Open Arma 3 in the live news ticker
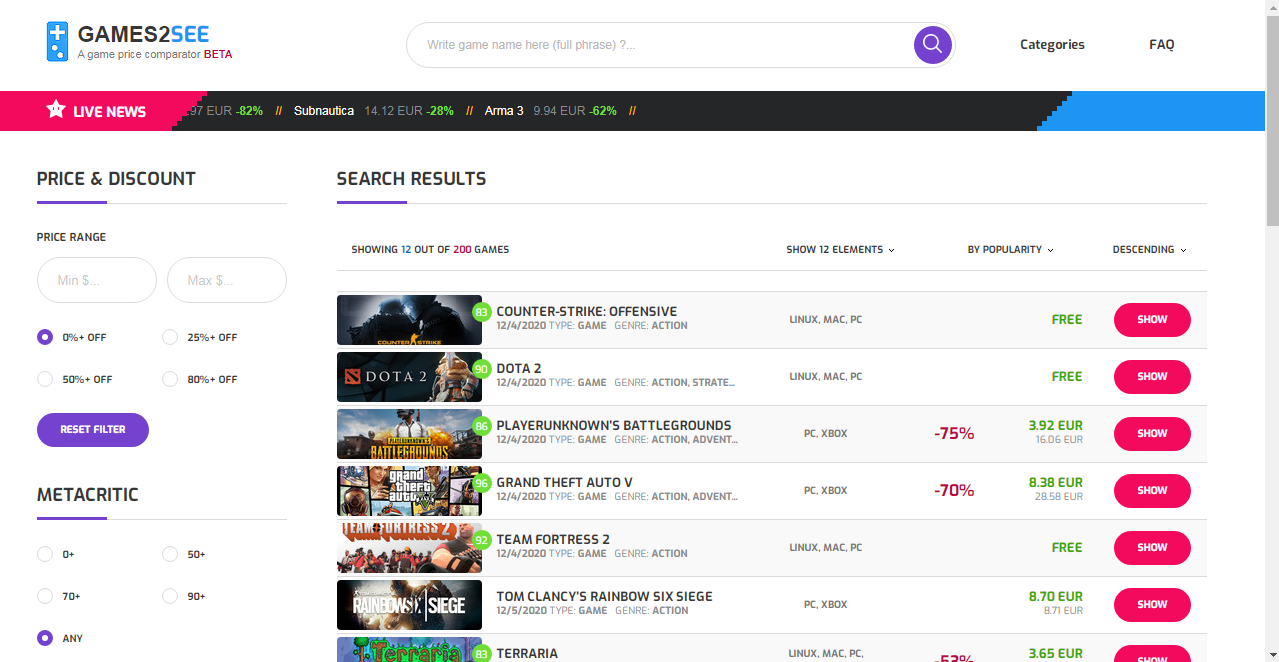The height and width of the screenshot is (662, 1279). (504, 111)
